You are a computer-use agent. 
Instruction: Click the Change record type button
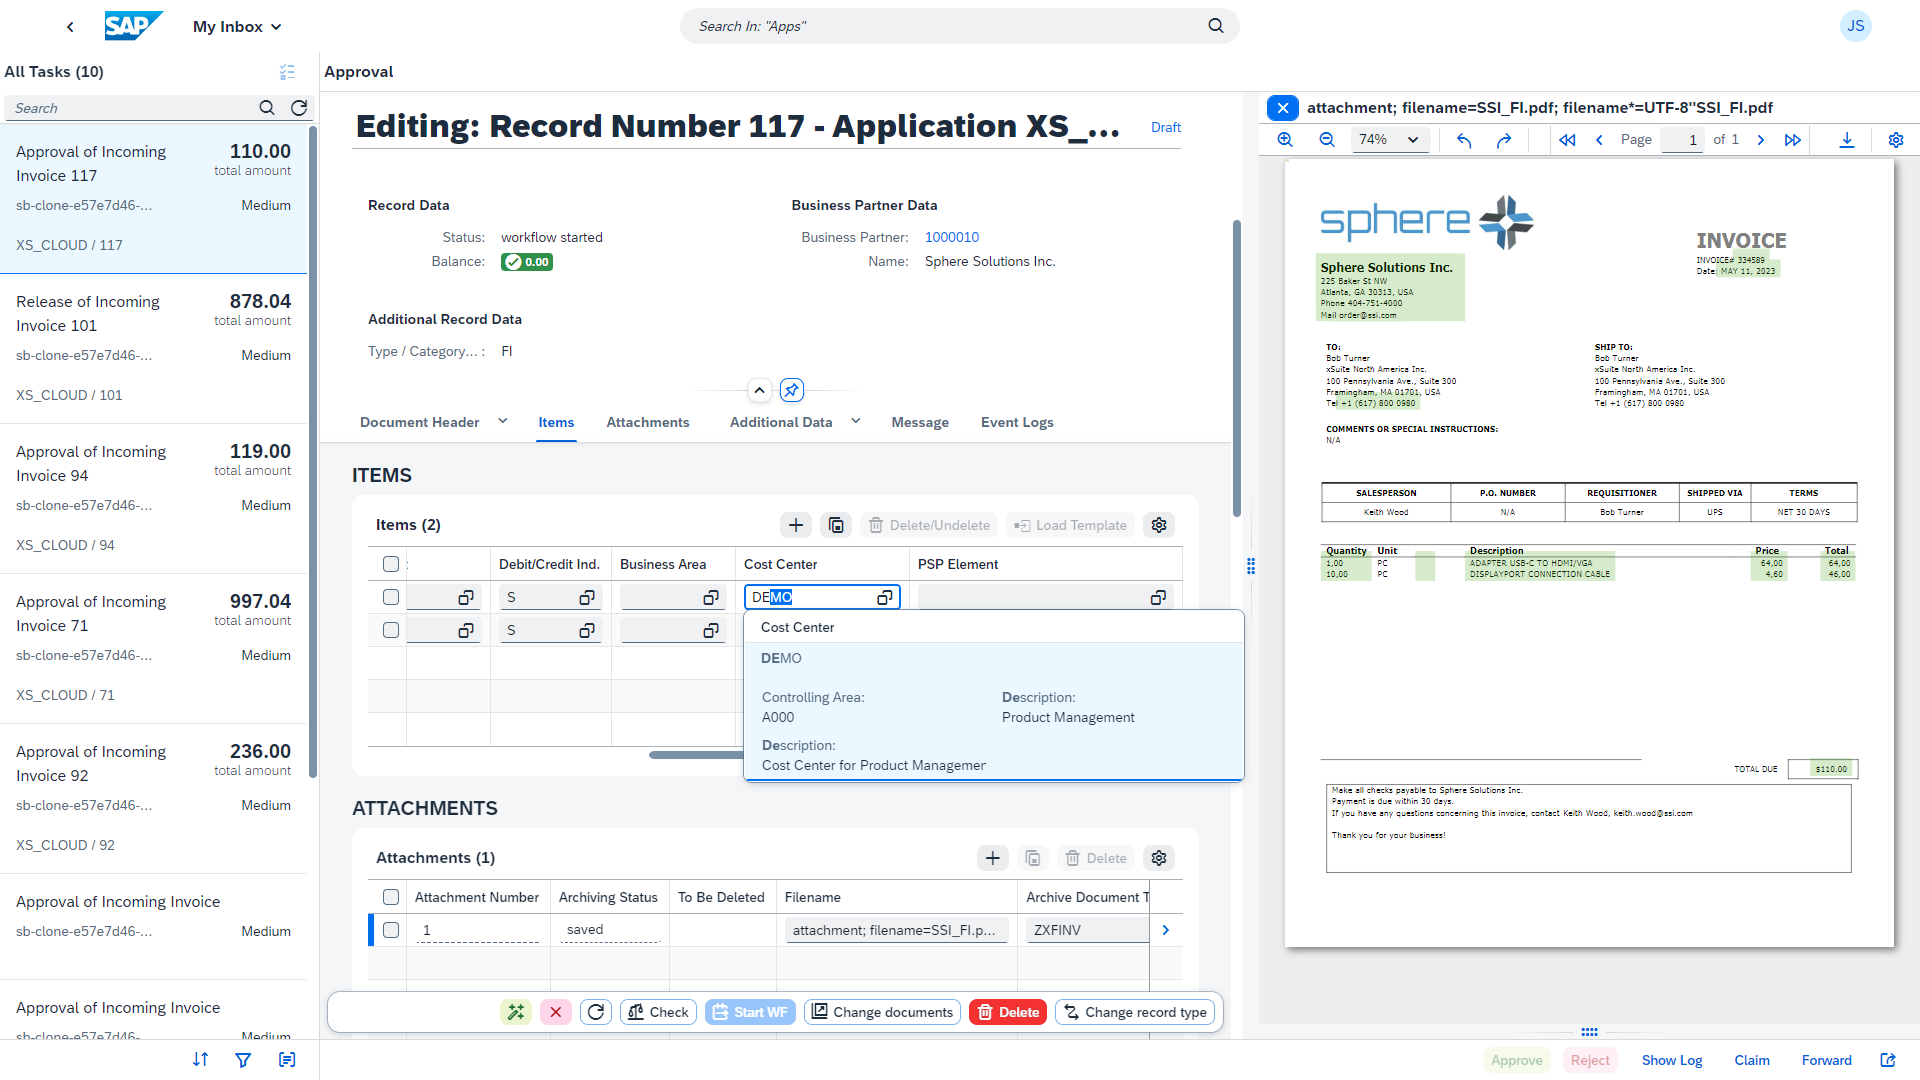pyautogui.click(x=1135, y=1012)
